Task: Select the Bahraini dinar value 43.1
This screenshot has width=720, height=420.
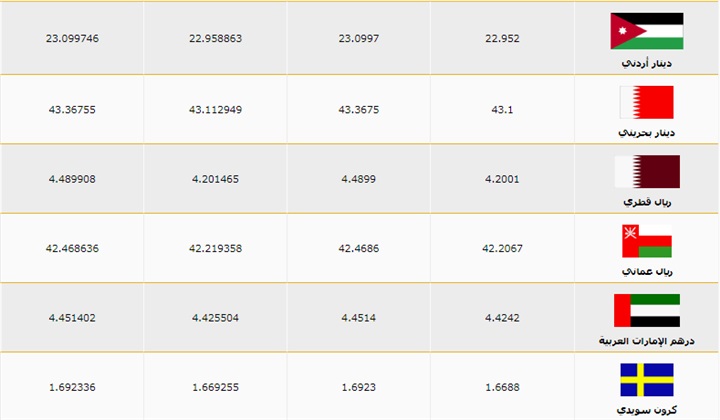Action: pos(504,109)
